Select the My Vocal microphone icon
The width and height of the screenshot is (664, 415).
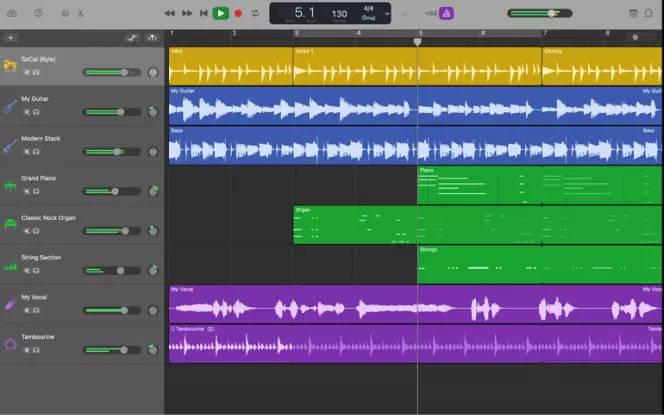click(x=10, y=304)
